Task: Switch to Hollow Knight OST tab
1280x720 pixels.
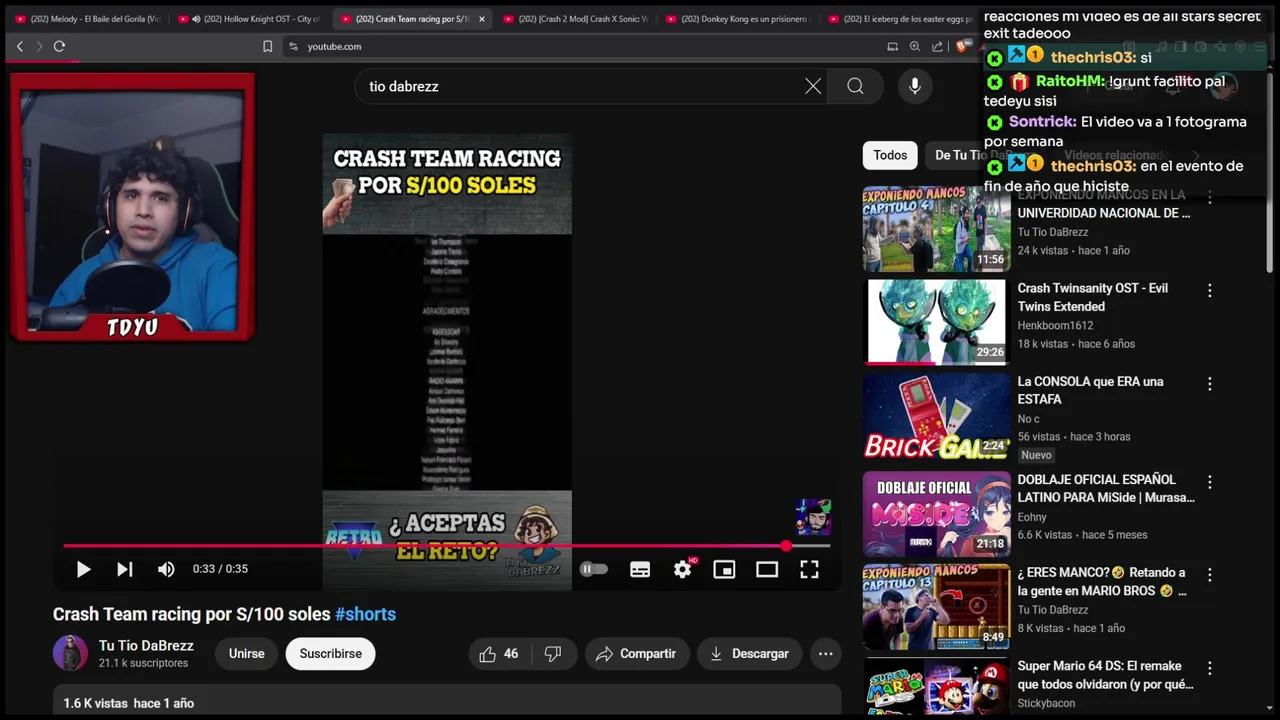Action: [x=252, y=19]
